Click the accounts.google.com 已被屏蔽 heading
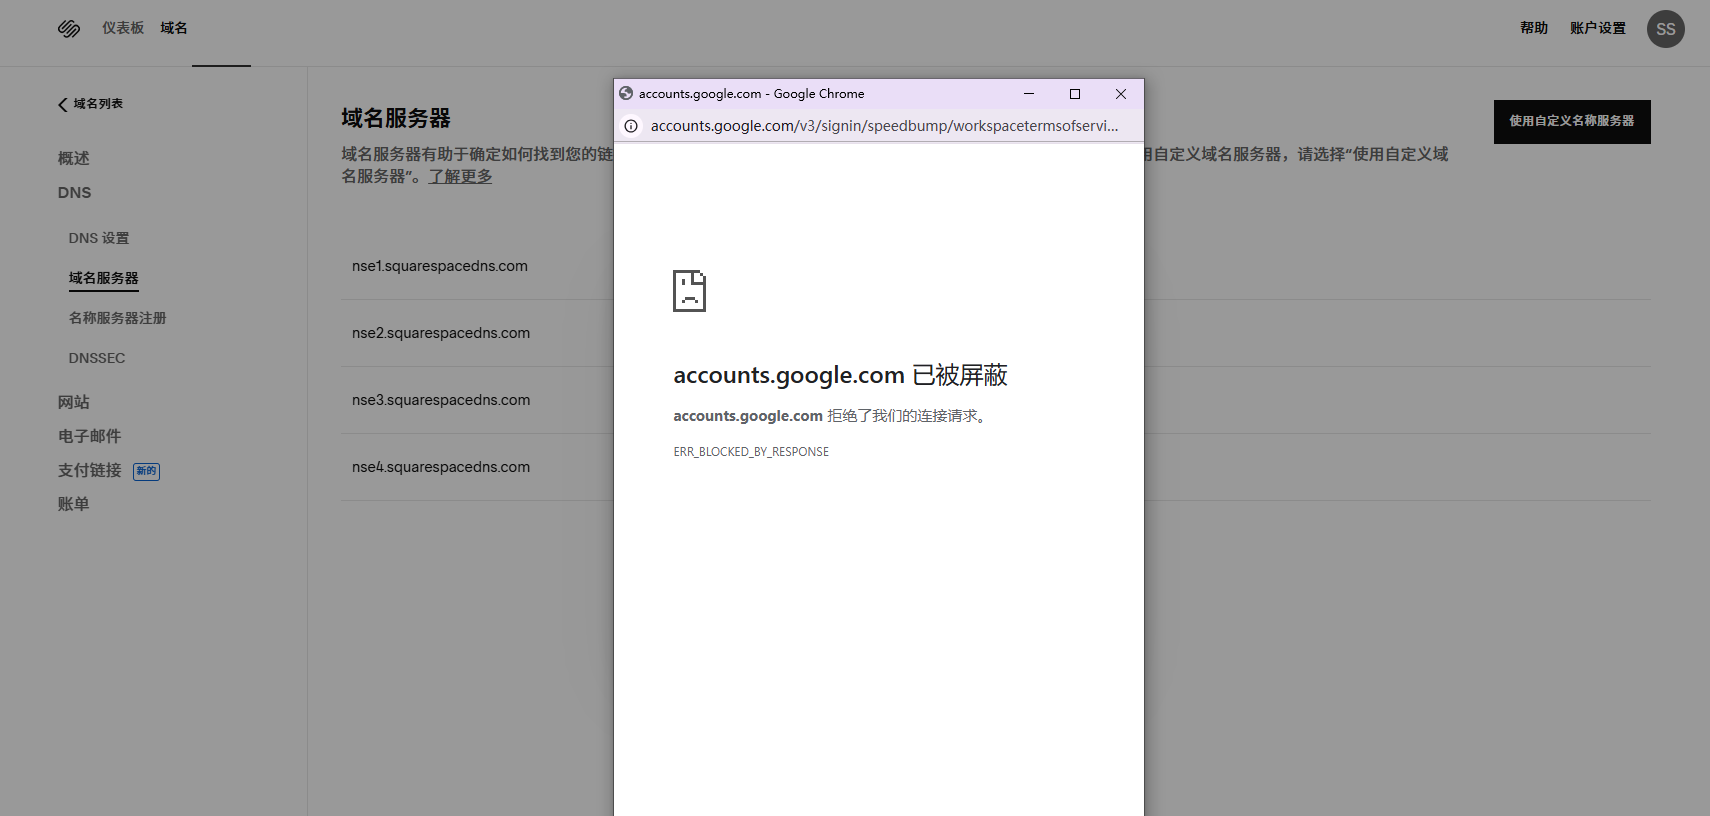 840,375
